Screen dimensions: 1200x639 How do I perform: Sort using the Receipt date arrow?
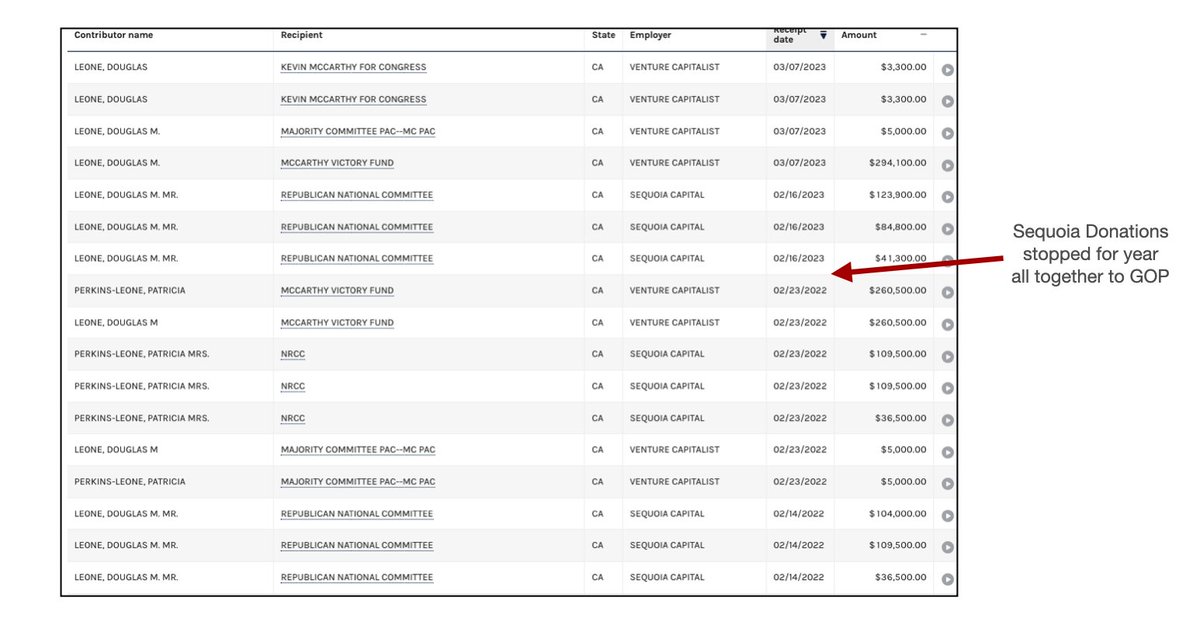[x=823, y=35]
